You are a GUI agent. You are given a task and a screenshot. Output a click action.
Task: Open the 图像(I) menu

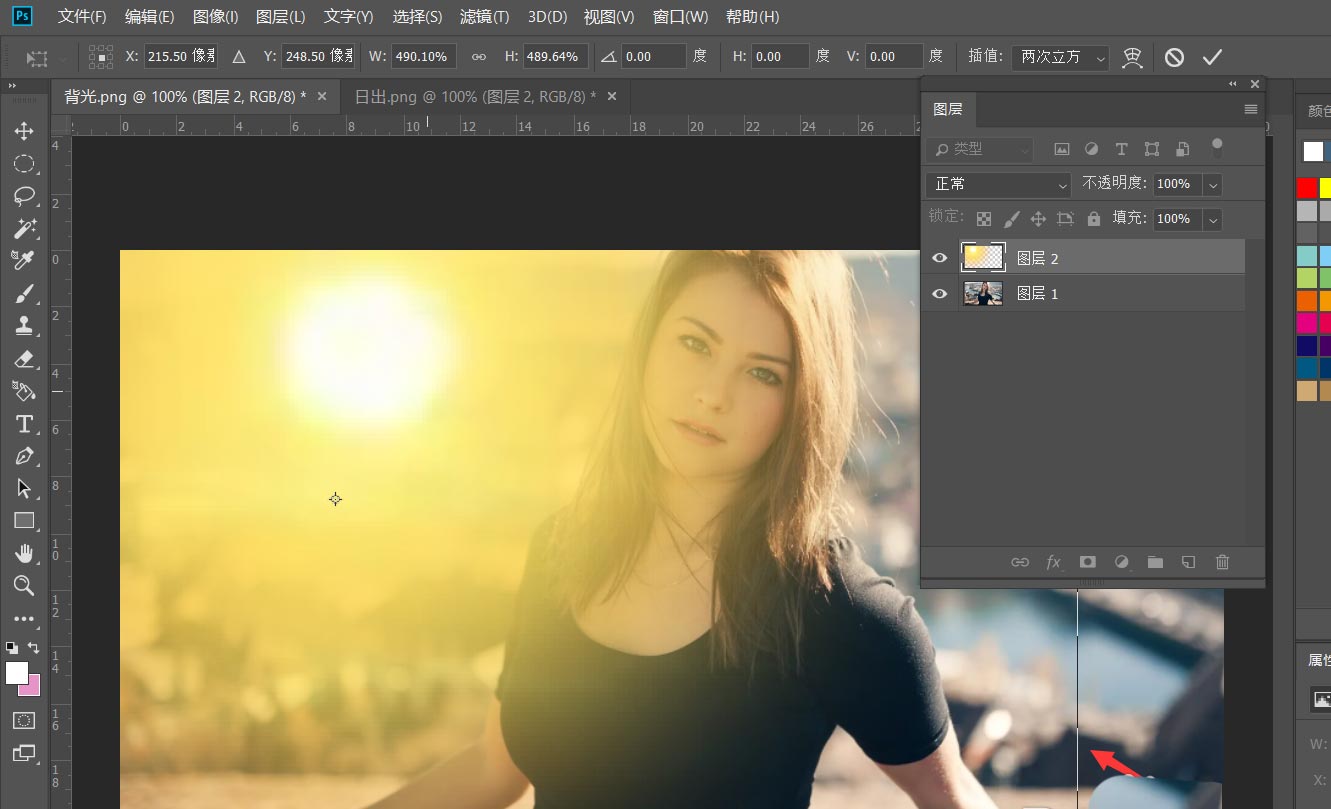click(215, 17)
